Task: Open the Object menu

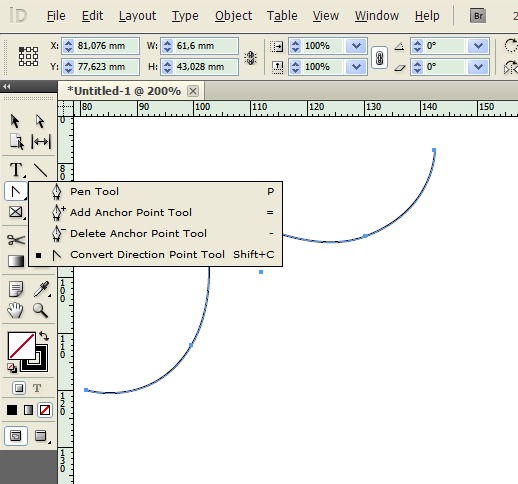Action: [233, 16]
